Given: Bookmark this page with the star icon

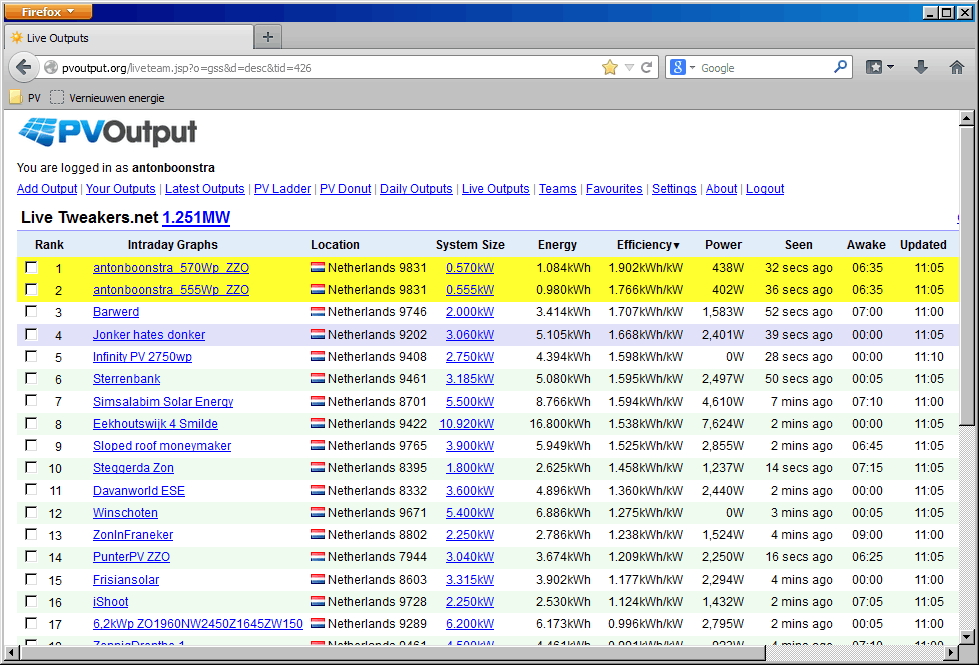Looking at the screenshot, I should (x=609, y=68).
